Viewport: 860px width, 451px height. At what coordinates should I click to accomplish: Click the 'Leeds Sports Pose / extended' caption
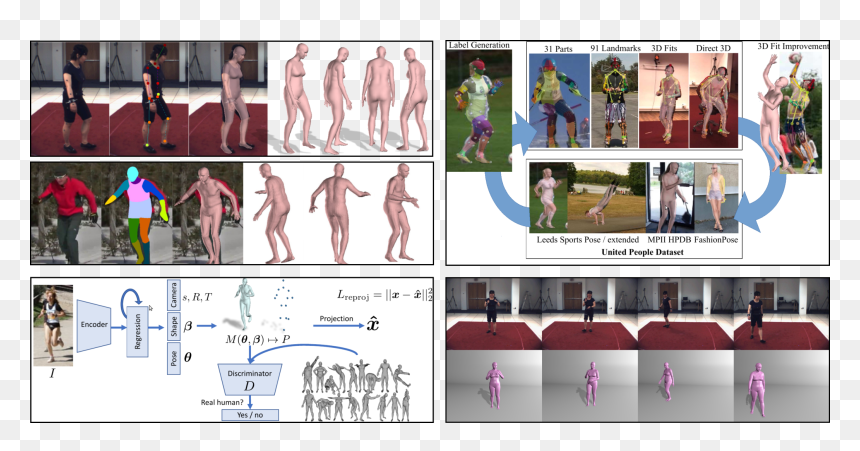[x=587, y=240]
